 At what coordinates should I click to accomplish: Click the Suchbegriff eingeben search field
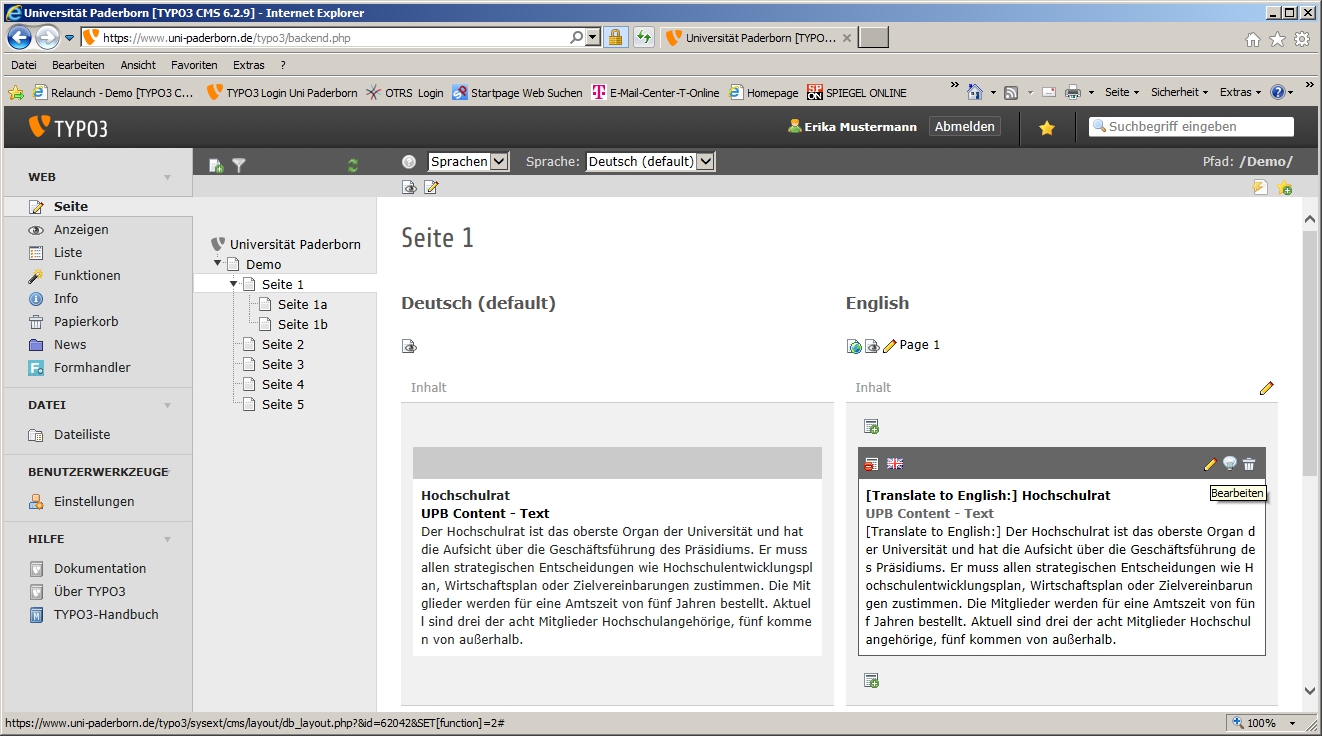1191,127
